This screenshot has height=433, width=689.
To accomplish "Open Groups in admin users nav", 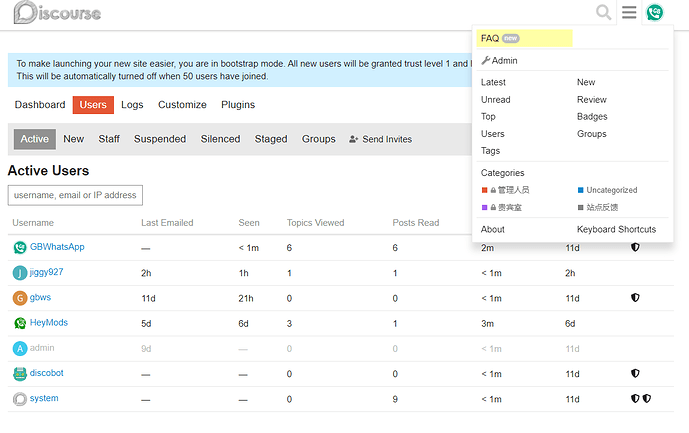I will click(x=319, y=139).
